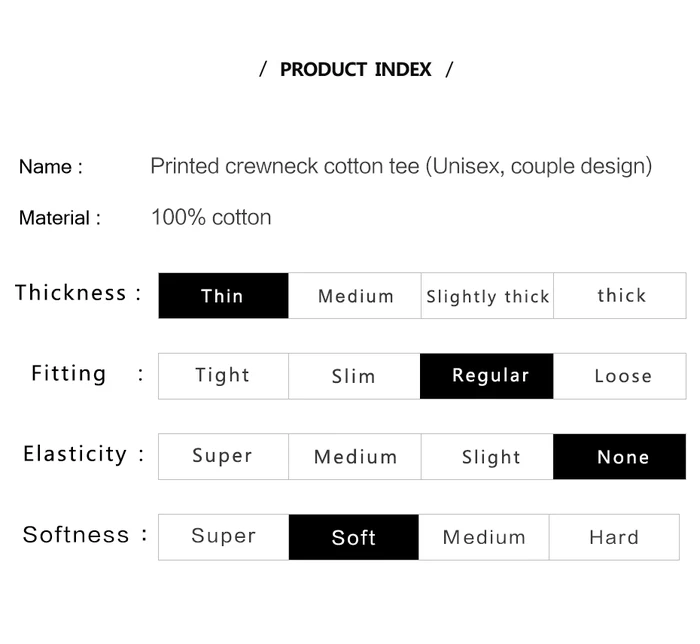Select Thin in the Thickness row
The image size is (700, 644).
[223, 295]
